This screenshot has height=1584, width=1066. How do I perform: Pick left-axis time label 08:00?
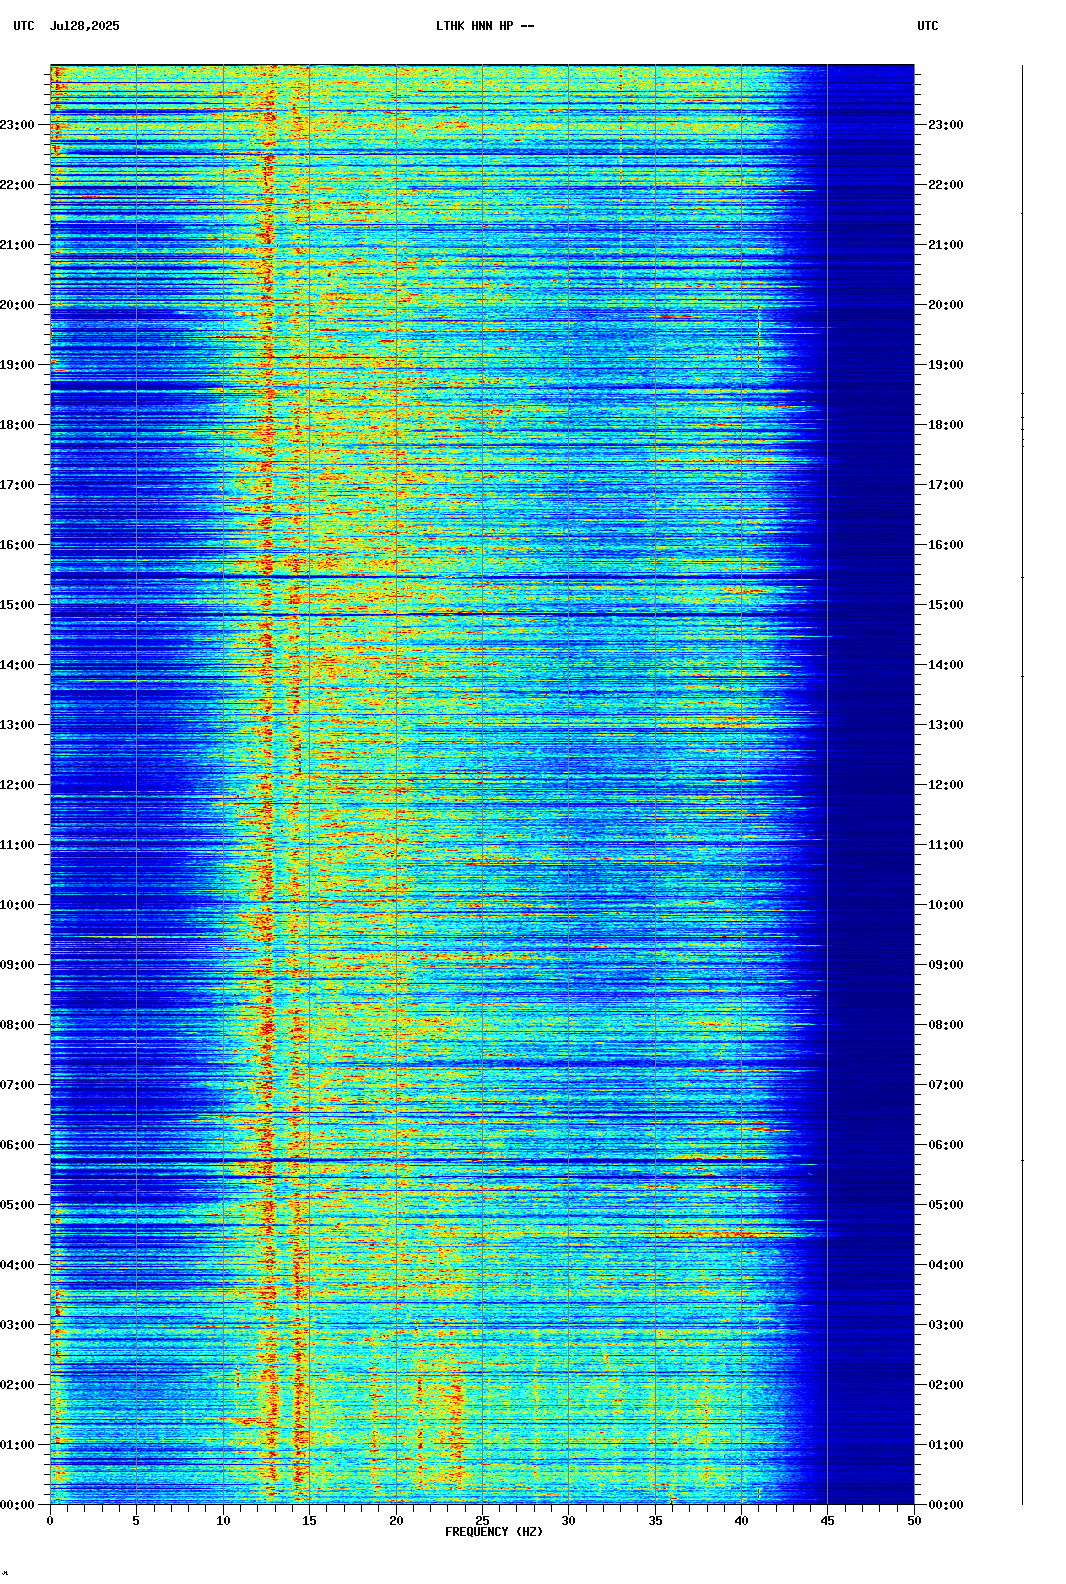click(18, 1025)
